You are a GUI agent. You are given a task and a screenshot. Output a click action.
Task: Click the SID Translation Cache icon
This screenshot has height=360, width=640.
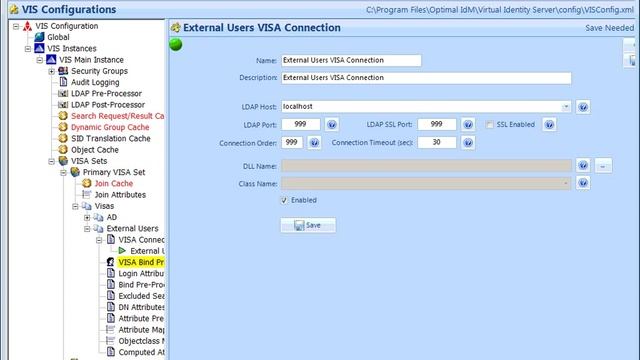(x=63, y=138)
